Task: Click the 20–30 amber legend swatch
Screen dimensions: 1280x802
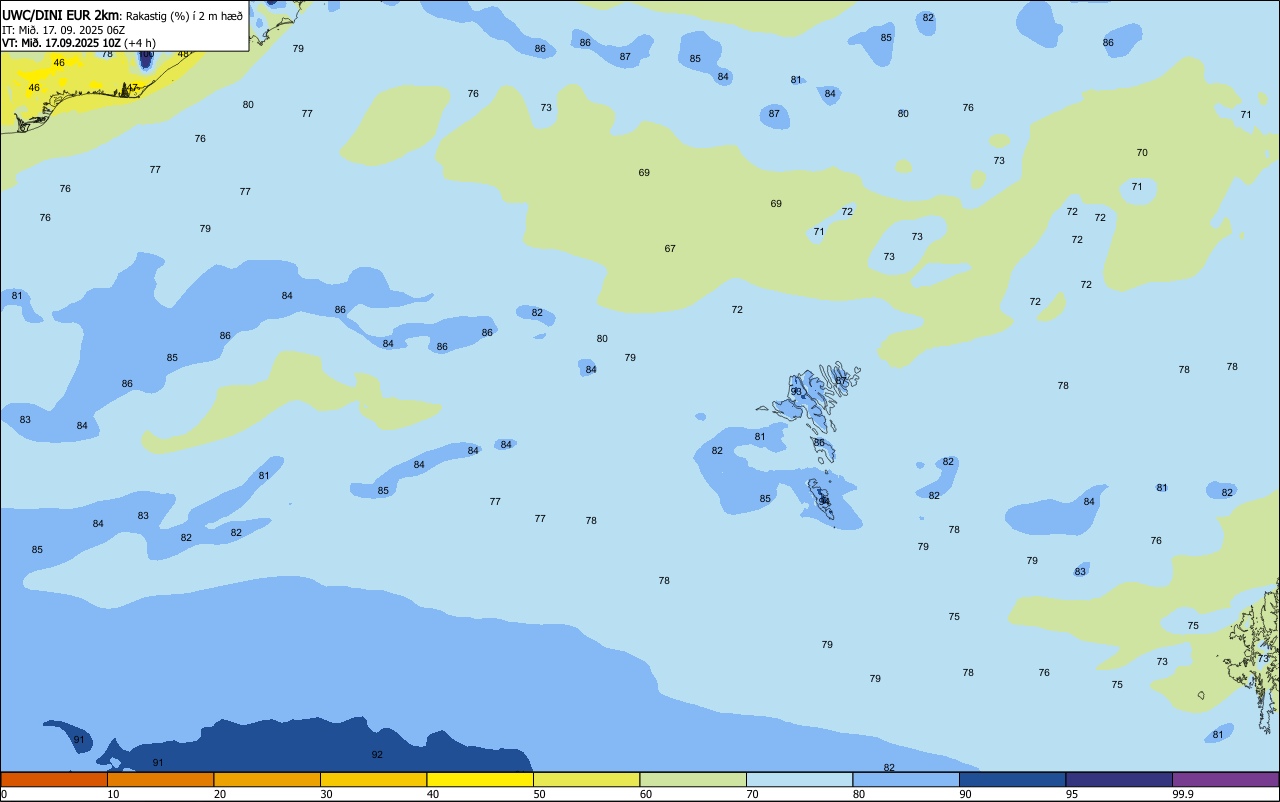Action: (x=267, y=779)
